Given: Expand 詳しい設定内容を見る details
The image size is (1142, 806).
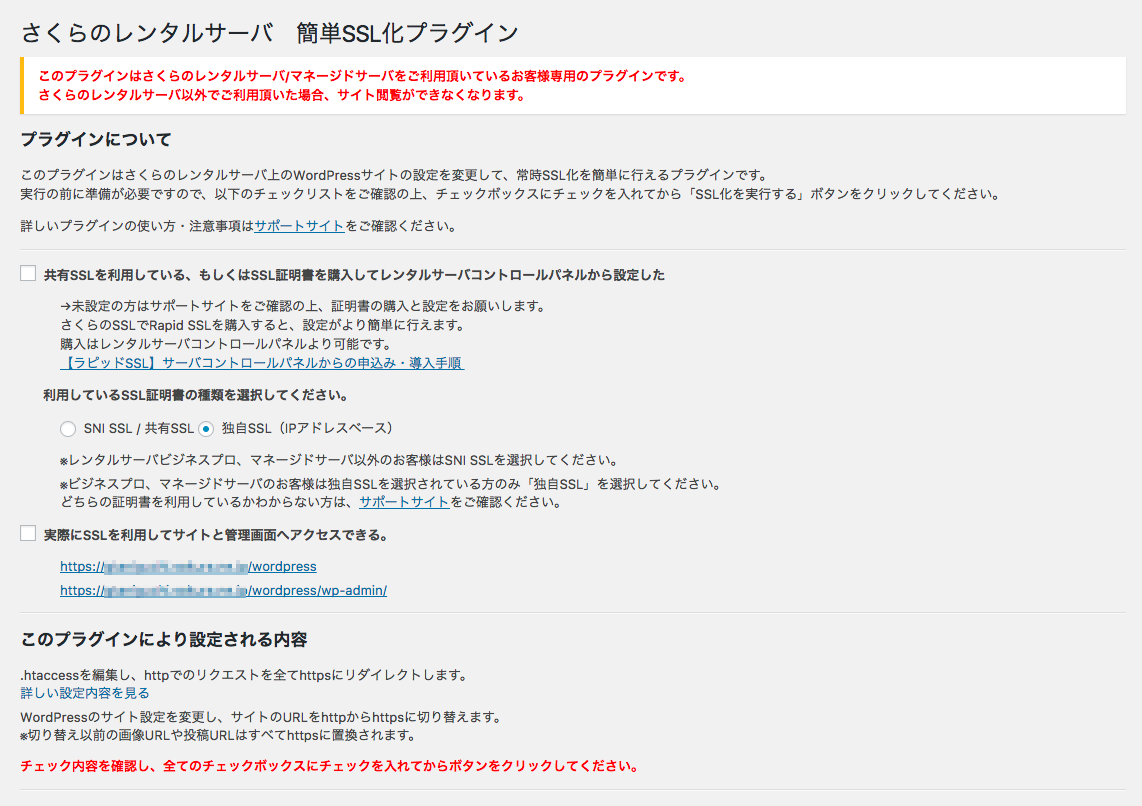Looking at the screenshot, I should 85,692.
